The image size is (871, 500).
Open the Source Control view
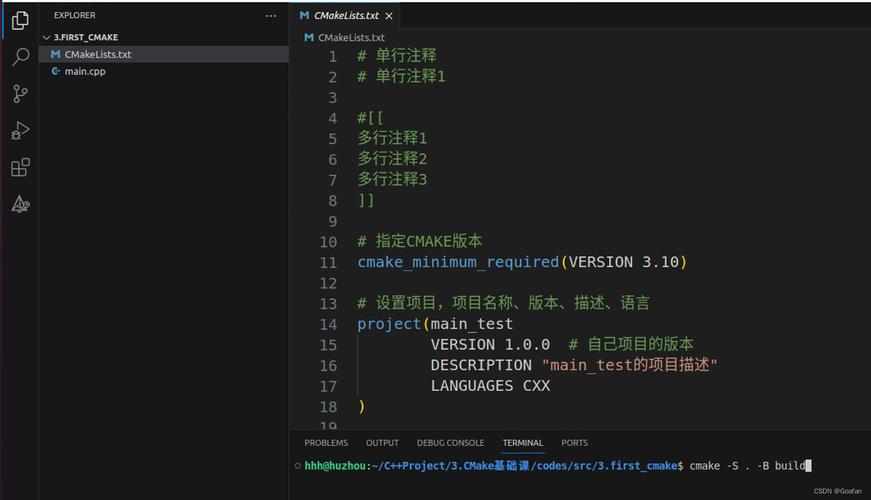20,94
